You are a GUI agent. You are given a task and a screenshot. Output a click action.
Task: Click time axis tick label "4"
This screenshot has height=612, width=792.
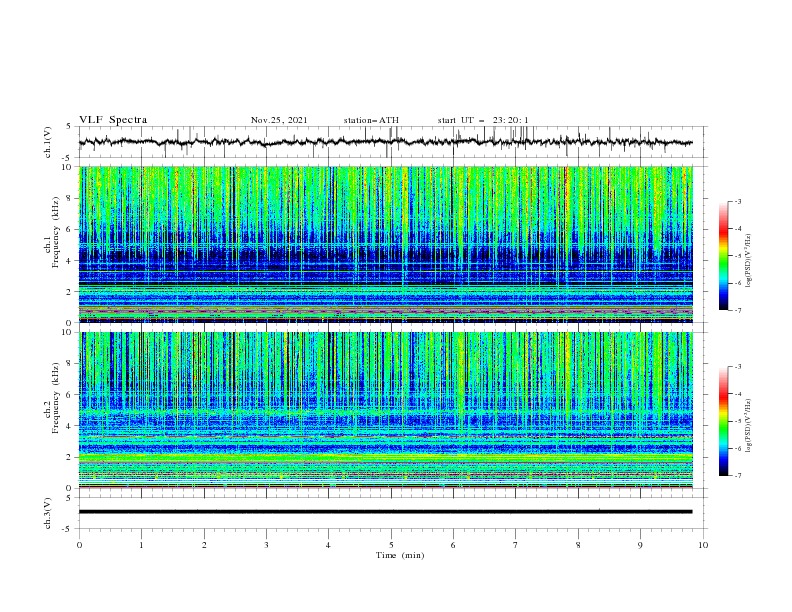tap(328, 545)
